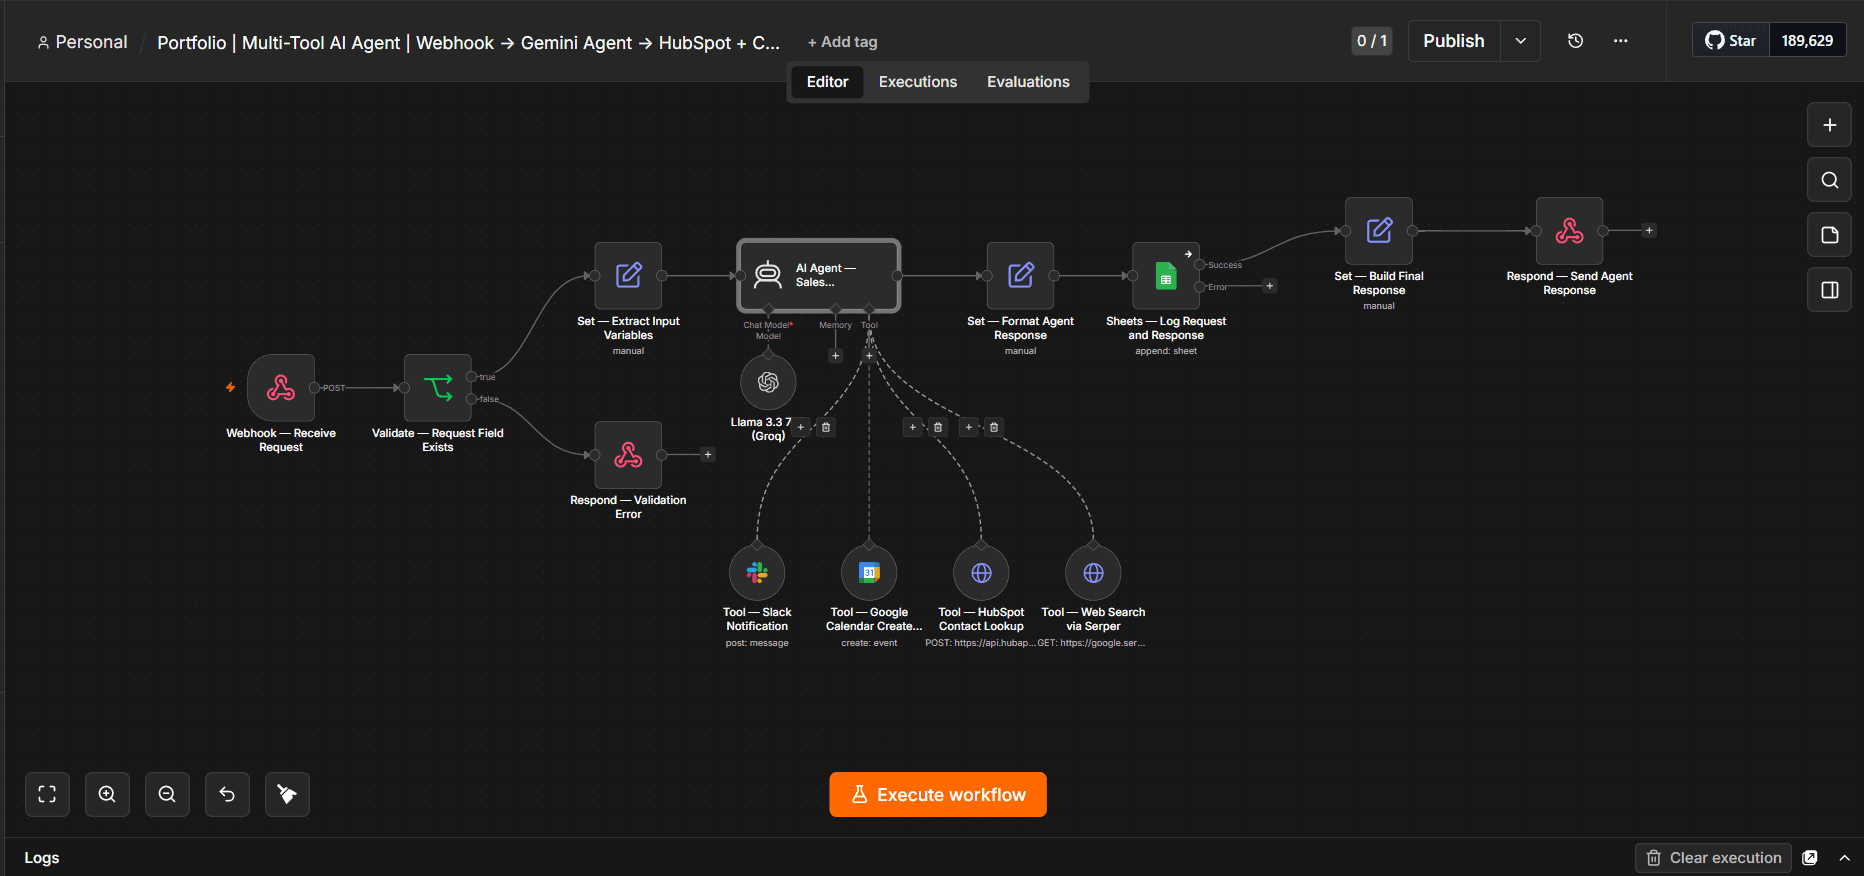Image resolution: width=1864 pixels, height=876 pixels.
Task: Add a node on the Web Search tool connection
Action: point(968,427)
